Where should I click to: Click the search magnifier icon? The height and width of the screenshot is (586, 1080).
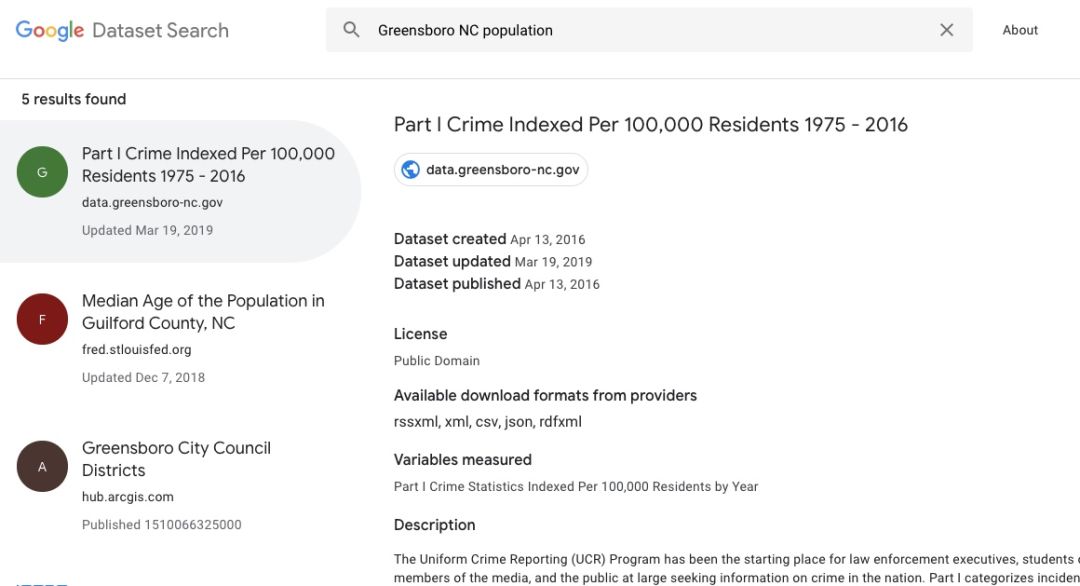pos(351,30)
